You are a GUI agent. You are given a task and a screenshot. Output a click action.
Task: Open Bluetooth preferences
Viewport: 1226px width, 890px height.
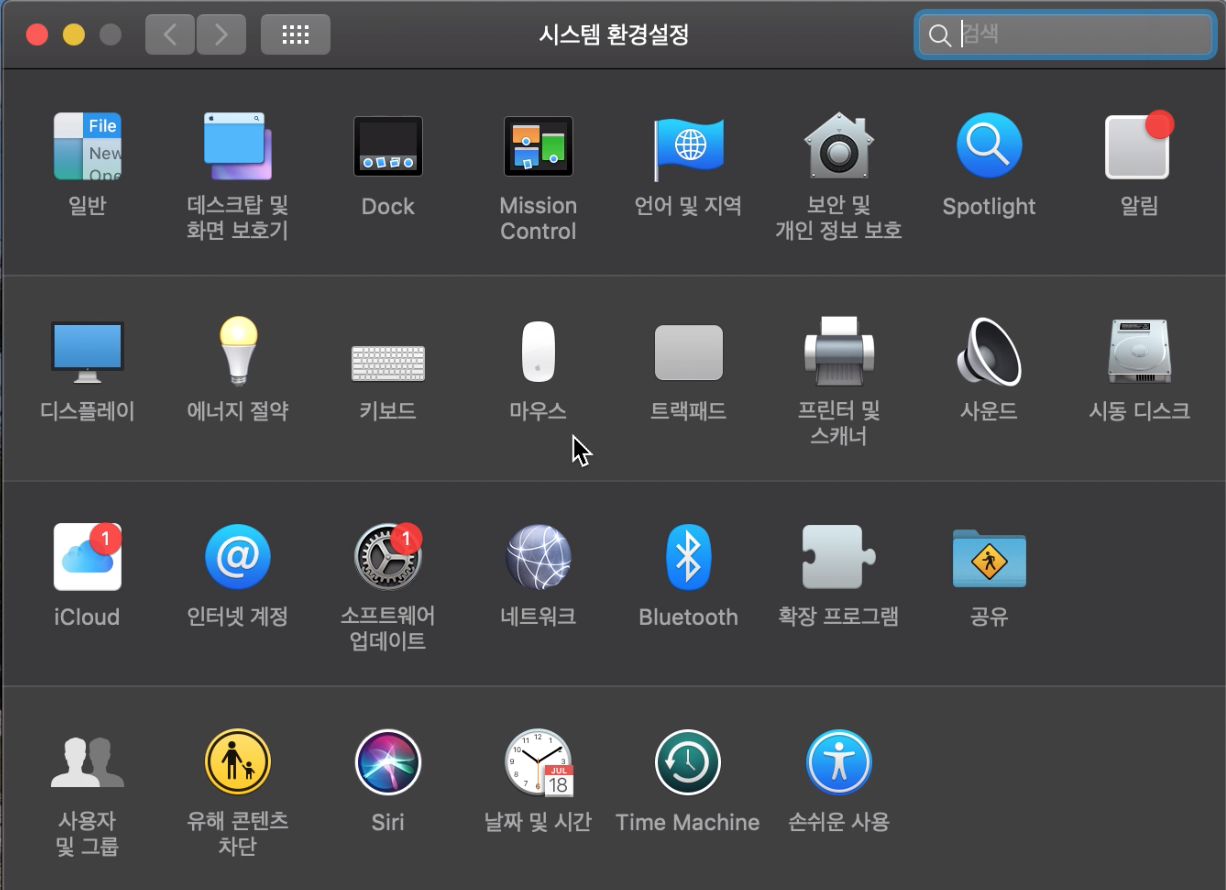point(688,557)
